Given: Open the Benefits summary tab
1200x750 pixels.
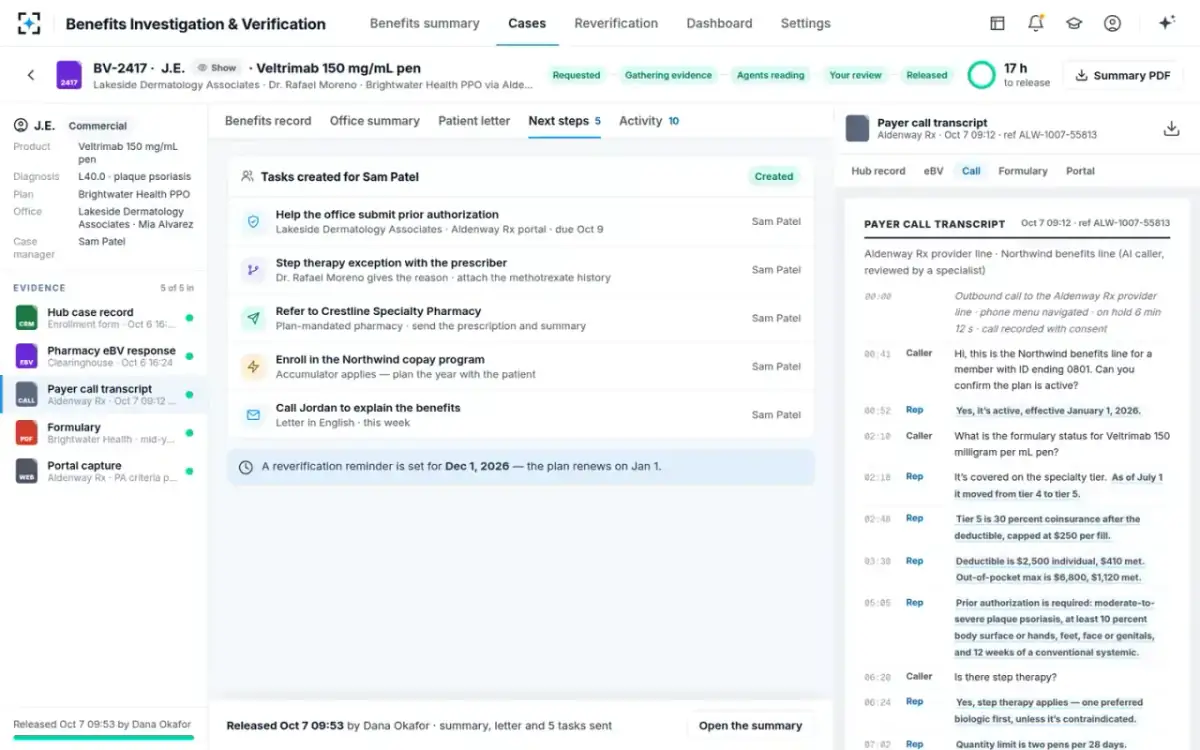Looking at the screenshot, I should (424, 23).
